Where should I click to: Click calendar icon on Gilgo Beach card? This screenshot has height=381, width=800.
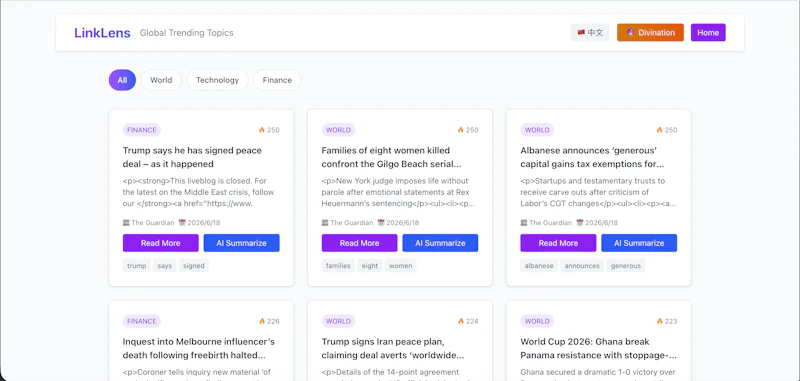(x=381, y=223)
